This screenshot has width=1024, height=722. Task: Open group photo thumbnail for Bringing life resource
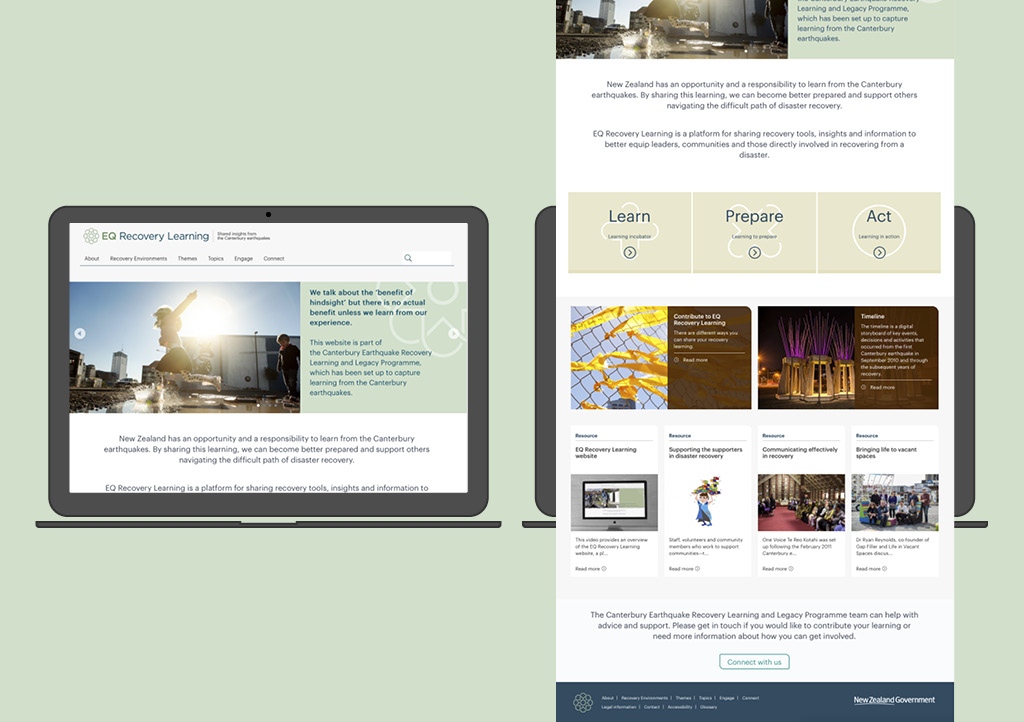[x=895, y=503]
